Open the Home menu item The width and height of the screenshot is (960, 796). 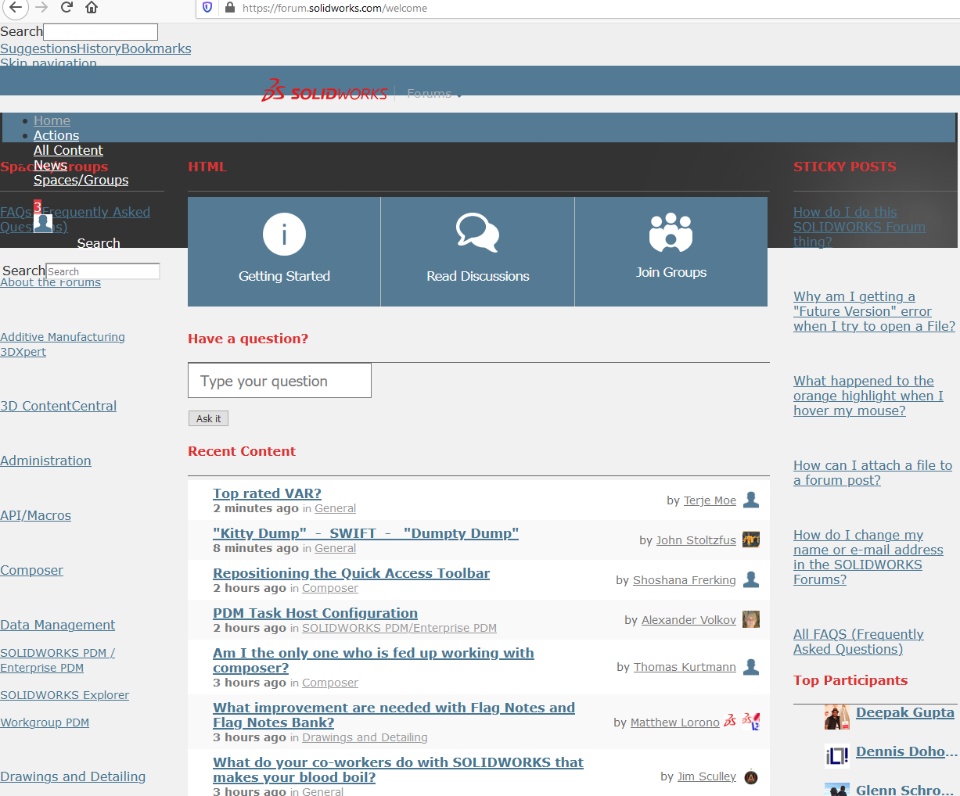pos(52,121)
